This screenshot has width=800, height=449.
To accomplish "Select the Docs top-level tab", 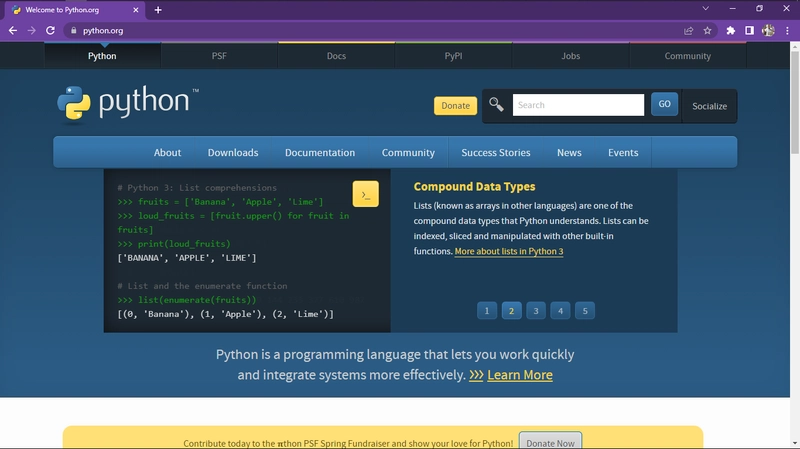I will click(336, 56).
